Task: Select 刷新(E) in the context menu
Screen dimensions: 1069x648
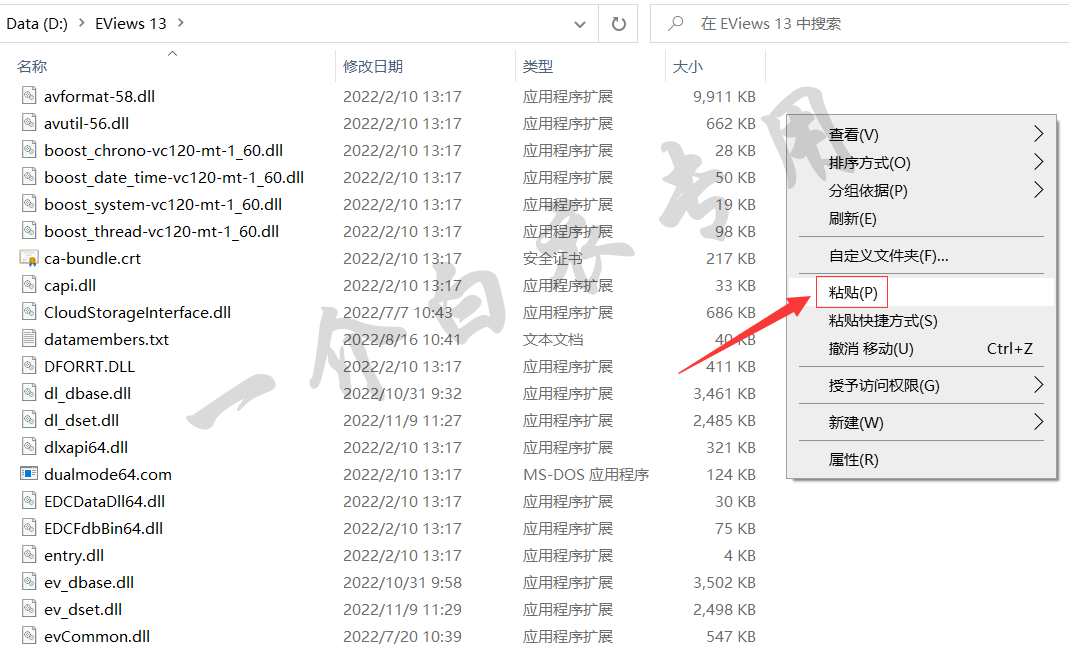Action: pyautogui.click(x=853, y=218)
